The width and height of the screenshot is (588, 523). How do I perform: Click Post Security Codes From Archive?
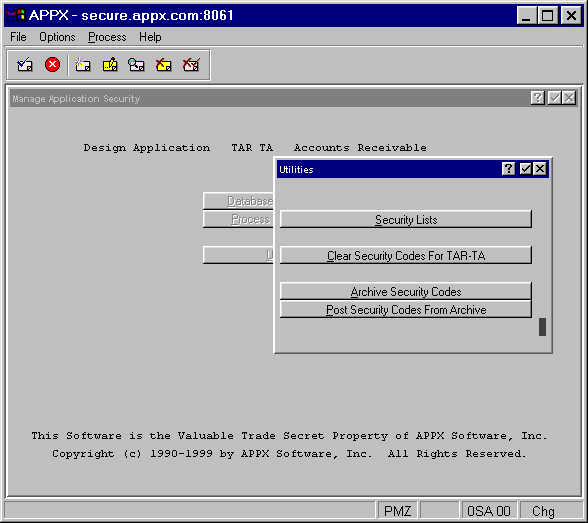(406, 309)
